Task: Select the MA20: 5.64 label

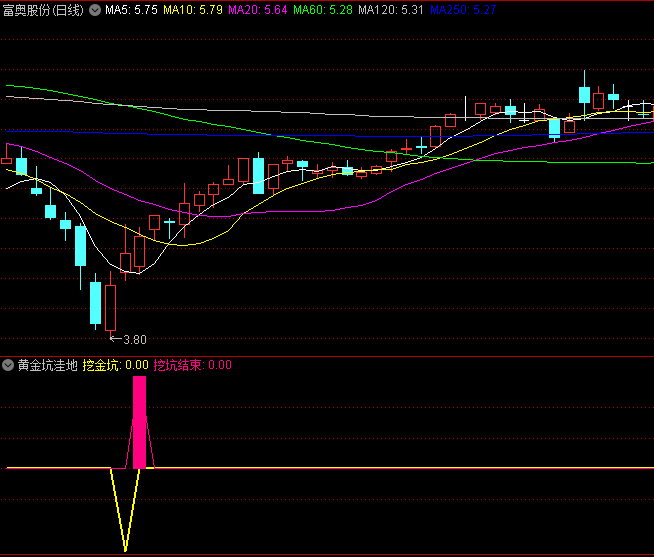Action: [258, 10]
